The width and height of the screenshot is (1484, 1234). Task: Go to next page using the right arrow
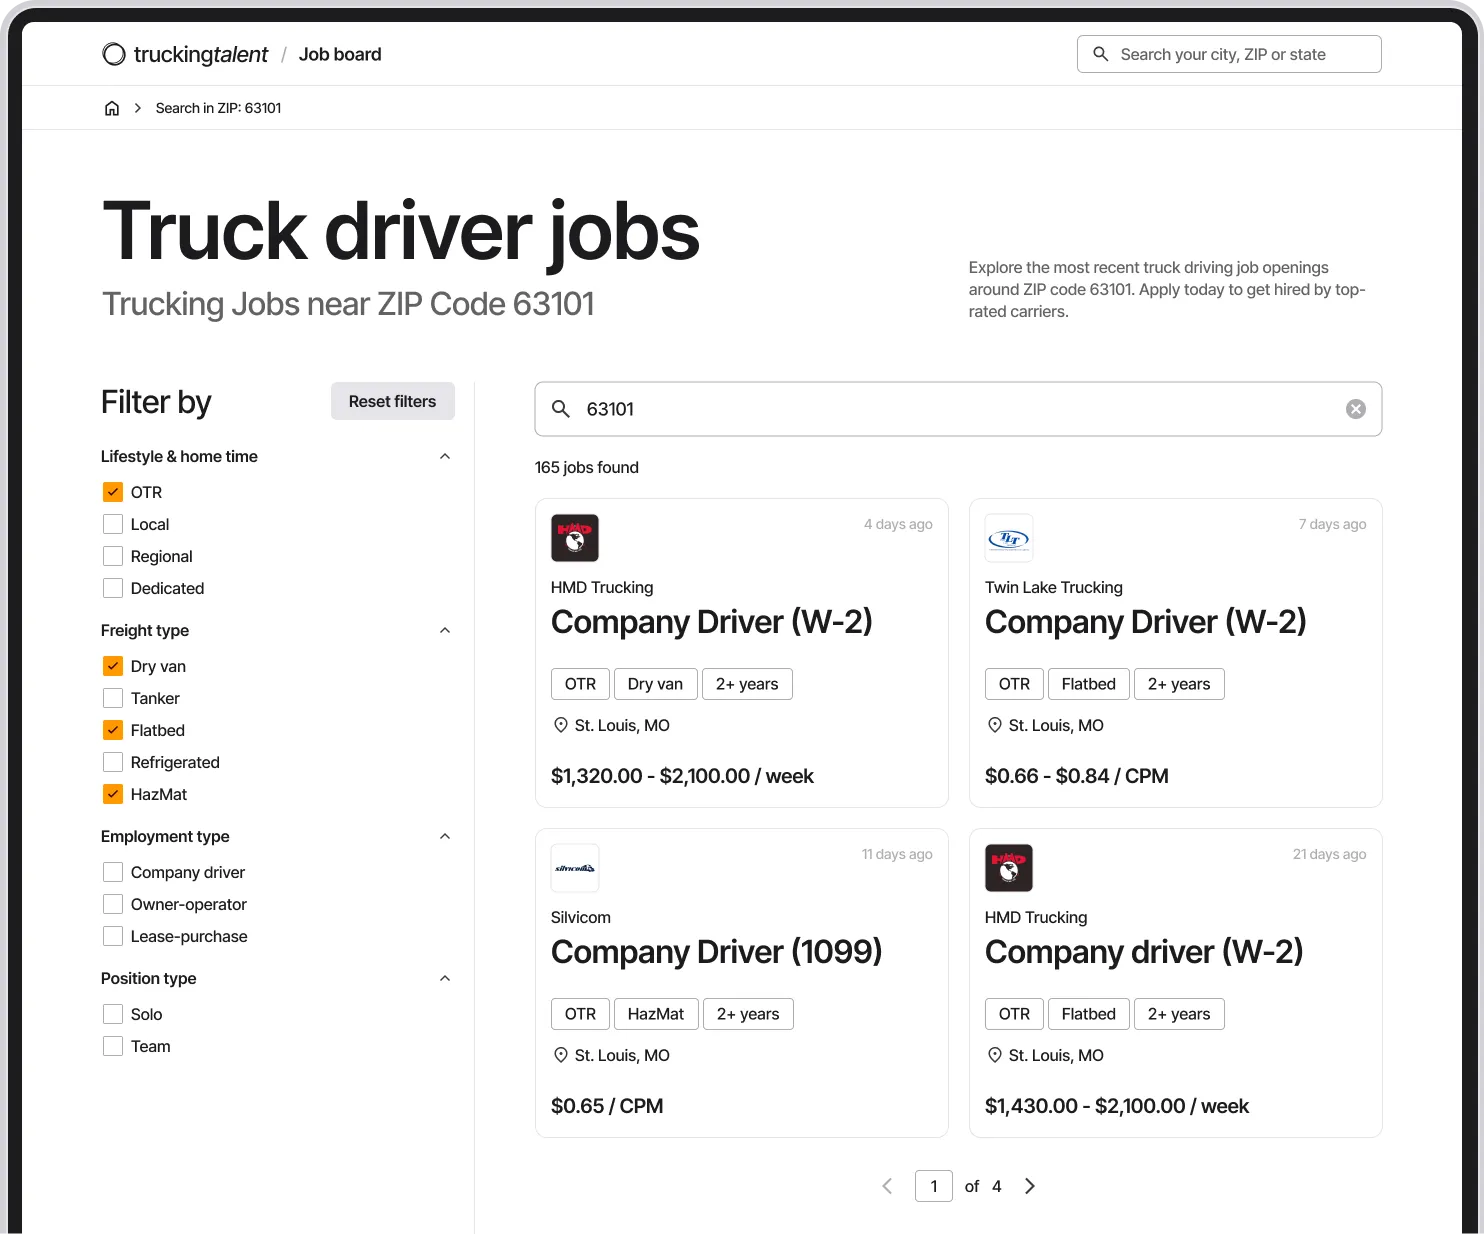[x=1030, y=1186]
